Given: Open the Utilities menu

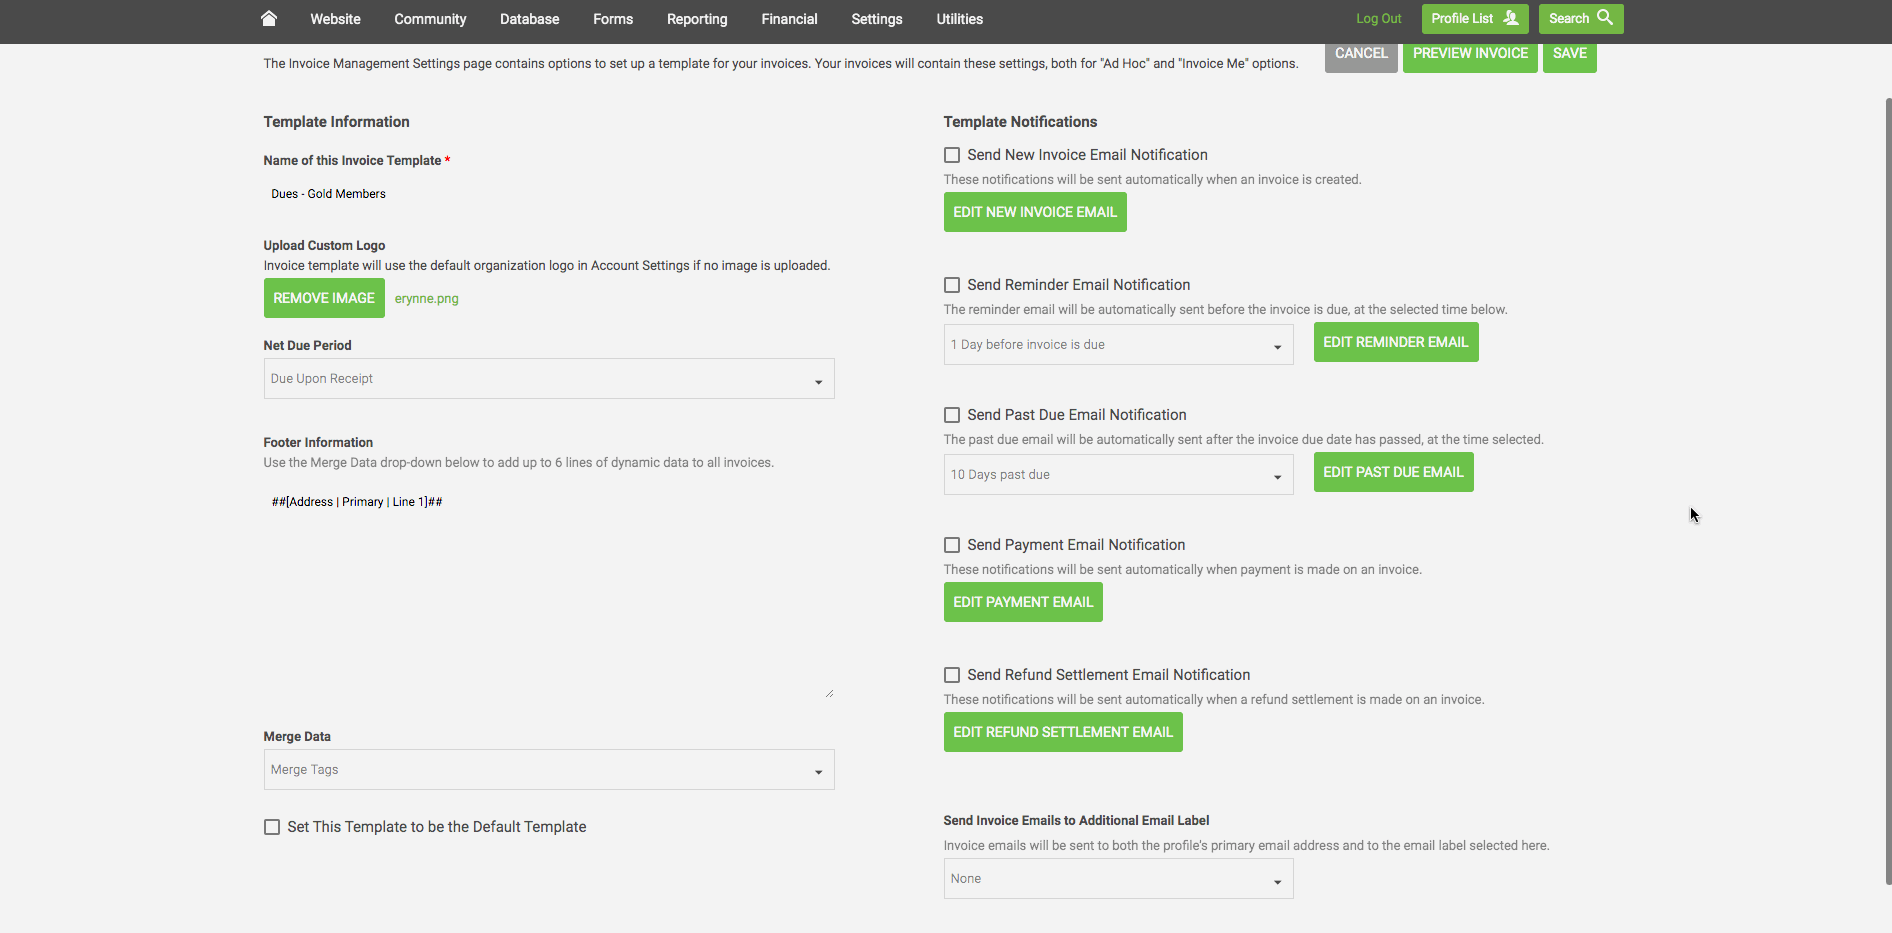Looking at the screenshot, I should coord(959,19).
